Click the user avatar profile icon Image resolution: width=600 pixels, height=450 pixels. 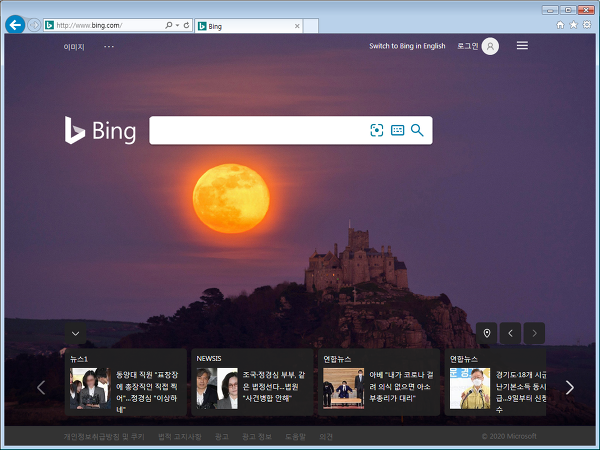(x=490, y=46)
